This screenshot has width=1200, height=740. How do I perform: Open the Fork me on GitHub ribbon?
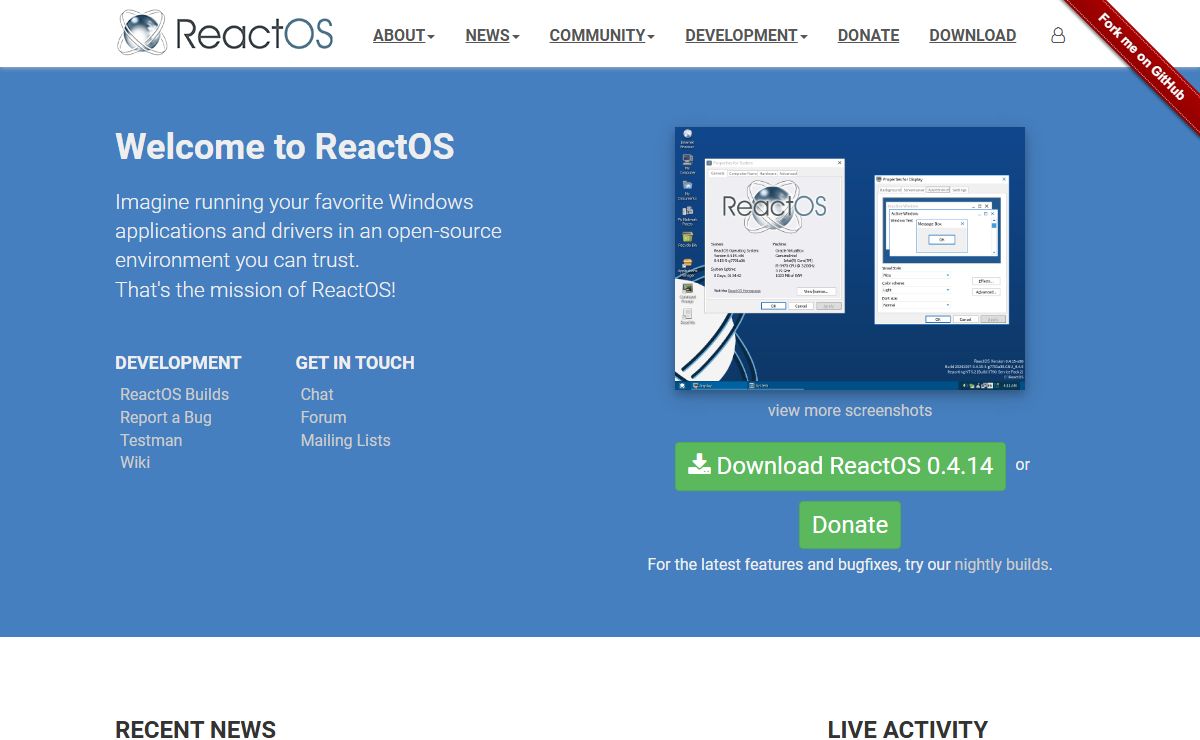tap(1141, 56)
